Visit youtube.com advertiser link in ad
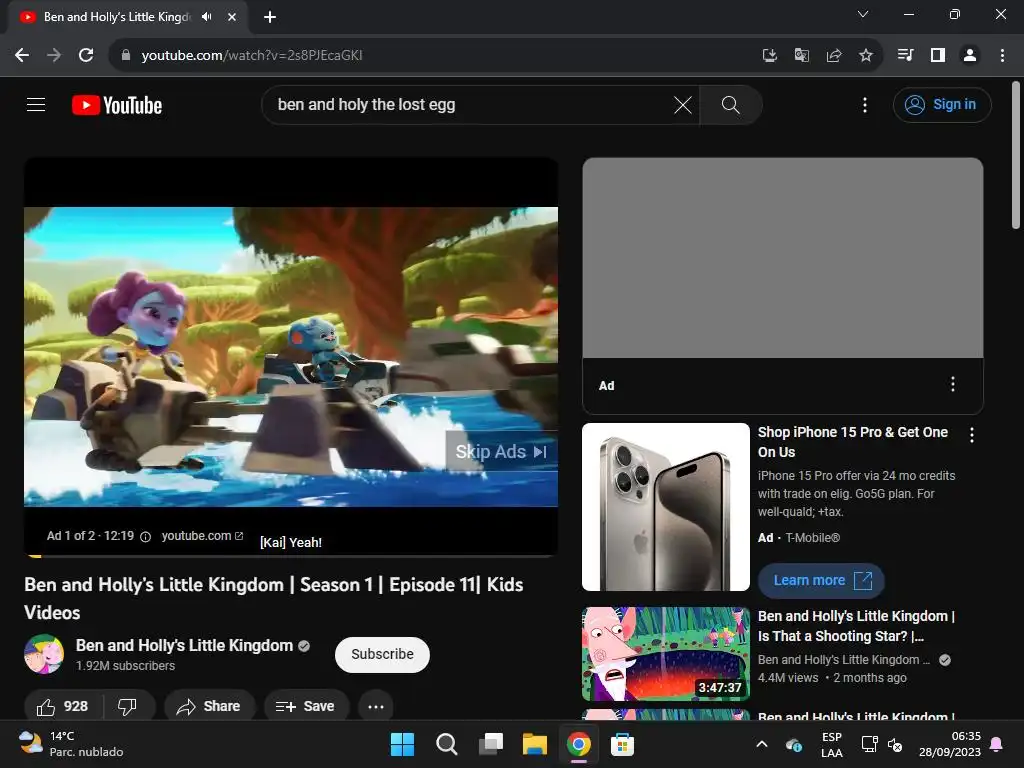This screenshot has height=768, width=1024. [202, 536]
